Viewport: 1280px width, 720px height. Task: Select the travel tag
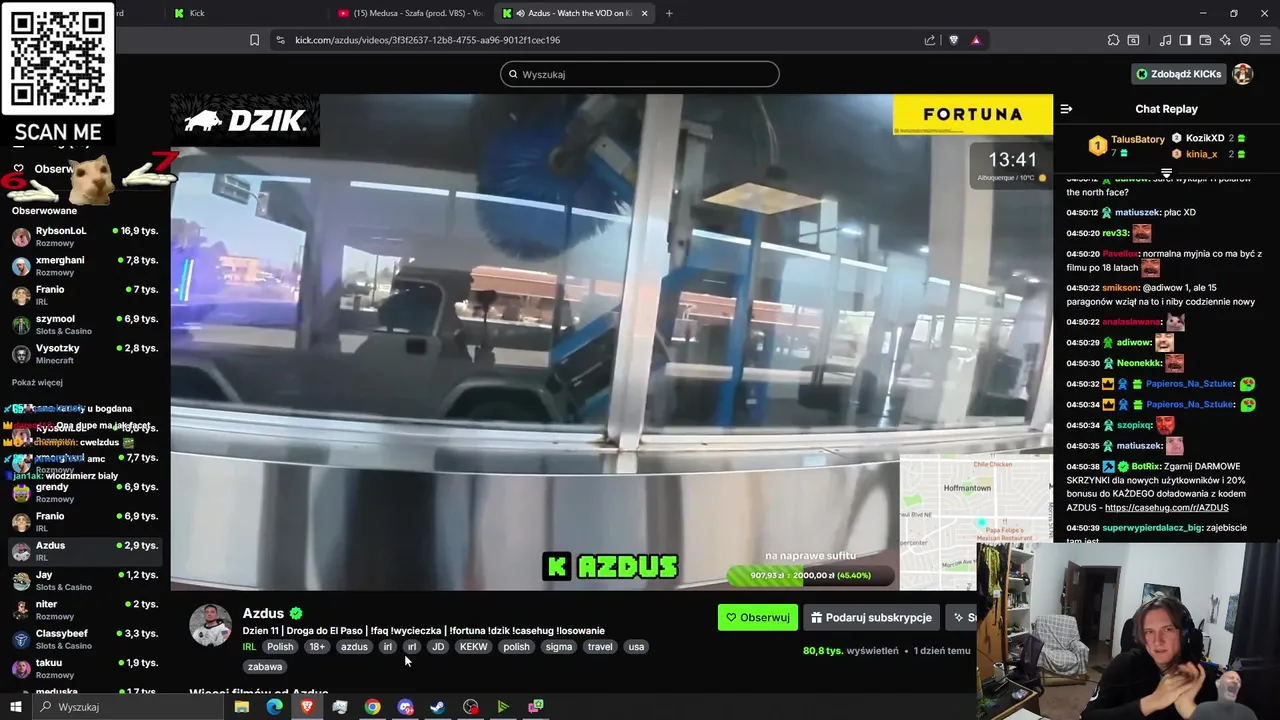[600, 647]
